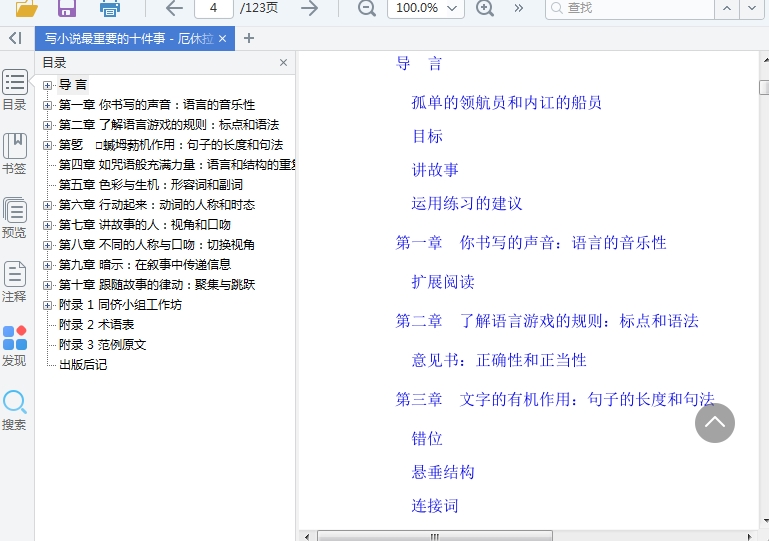Select 第六章 行动起来 outline entry

point(157,205)
